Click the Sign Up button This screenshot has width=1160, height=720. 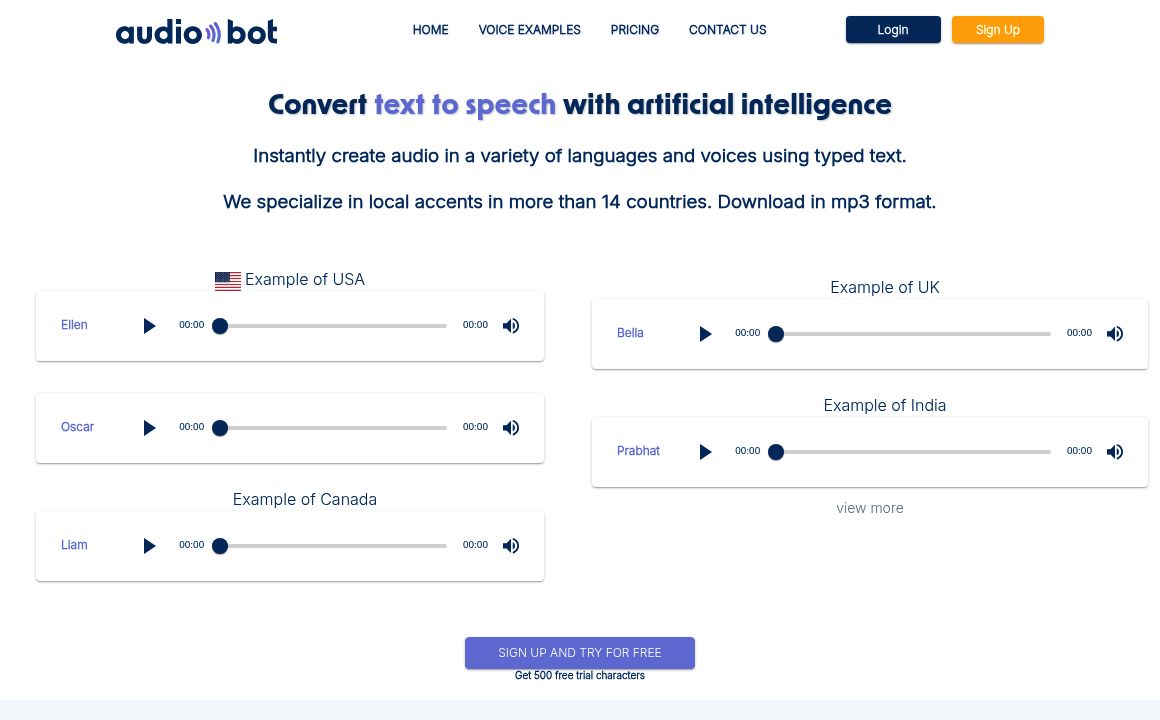[x=997, y=30]
